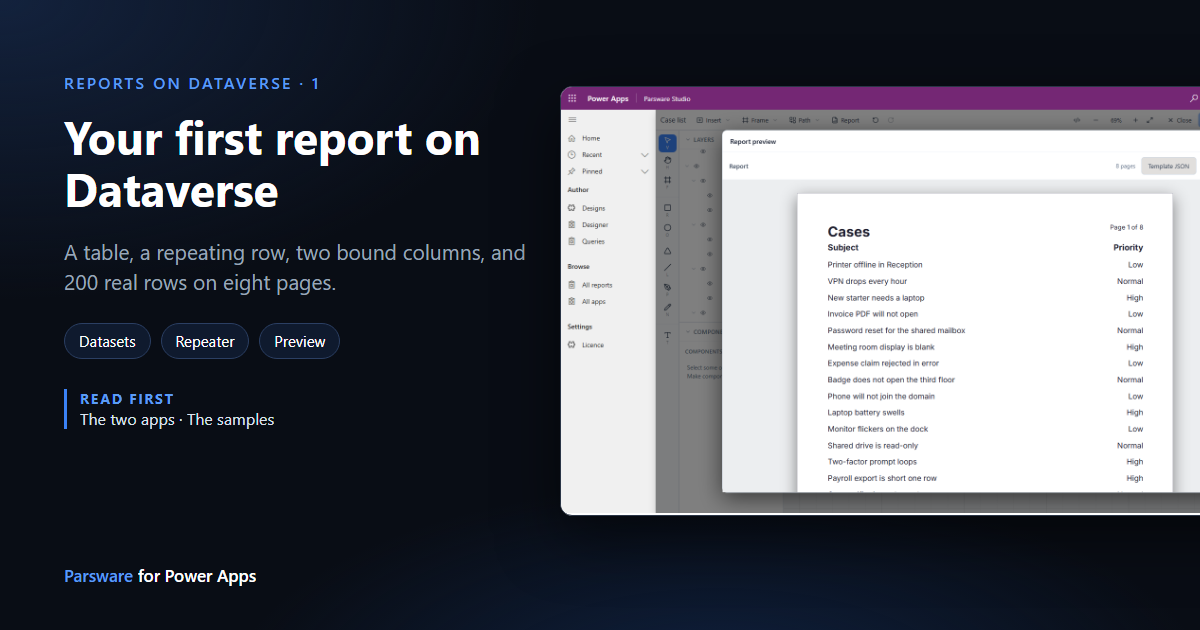Click the Case list title in toolbar

[x=673, y=120]
